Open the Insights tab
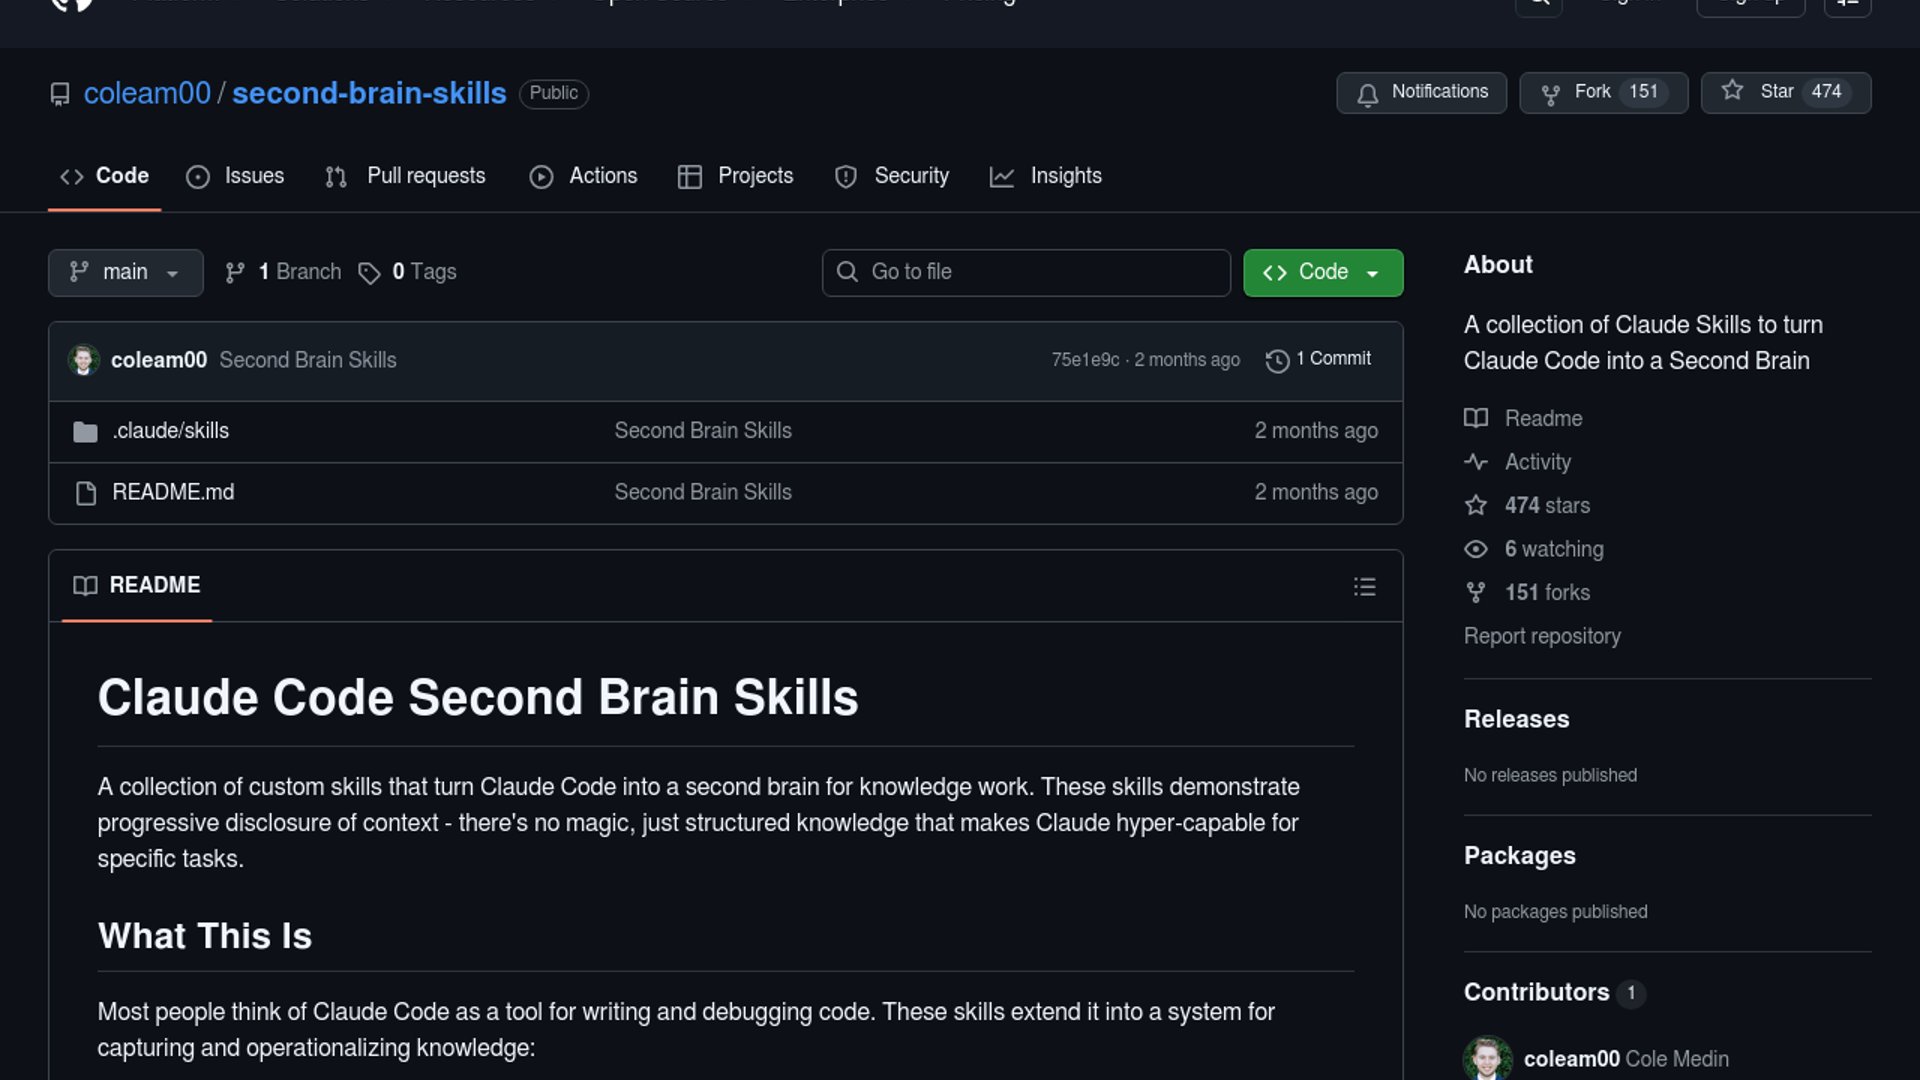Image resolution: width=1920 pixels, height=1080 pixels. pos(1046,176)
